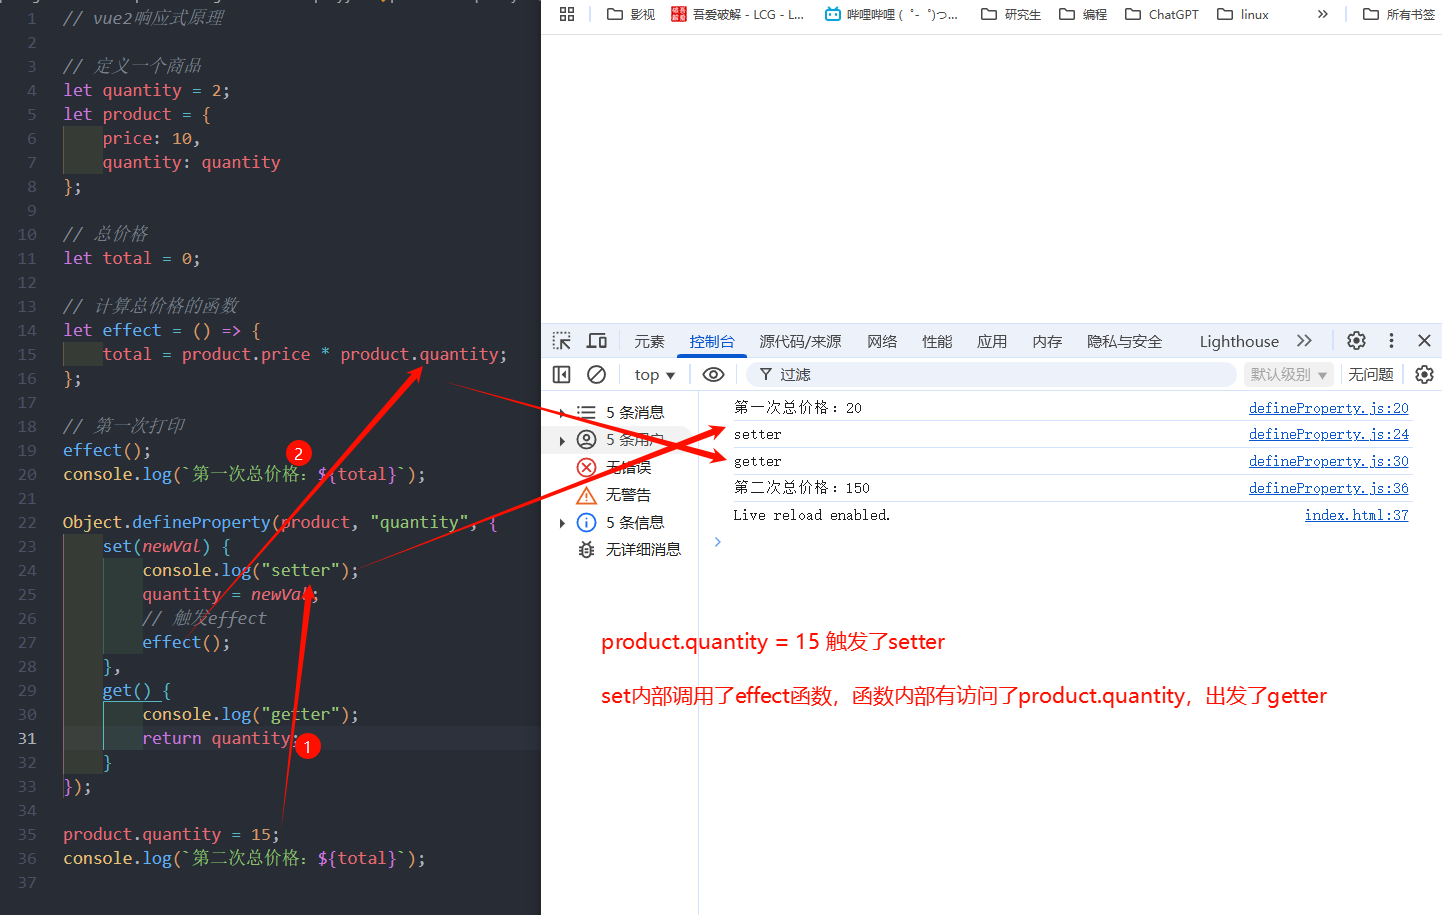This screenshot has width=1442, height=915.
Task: Click the browser apps grid icon
Action: [x=567, y=14]
